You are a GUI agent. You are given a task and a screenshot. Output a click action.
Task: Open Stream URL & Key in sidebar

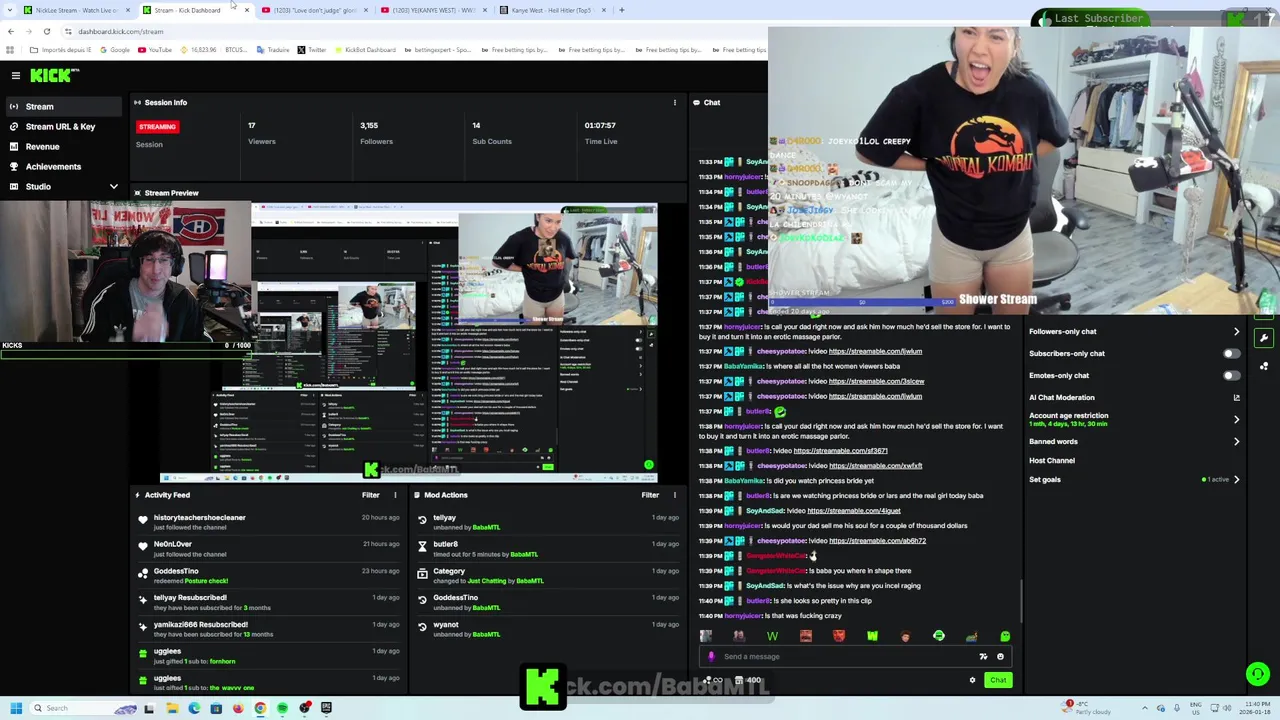(62, 126)
